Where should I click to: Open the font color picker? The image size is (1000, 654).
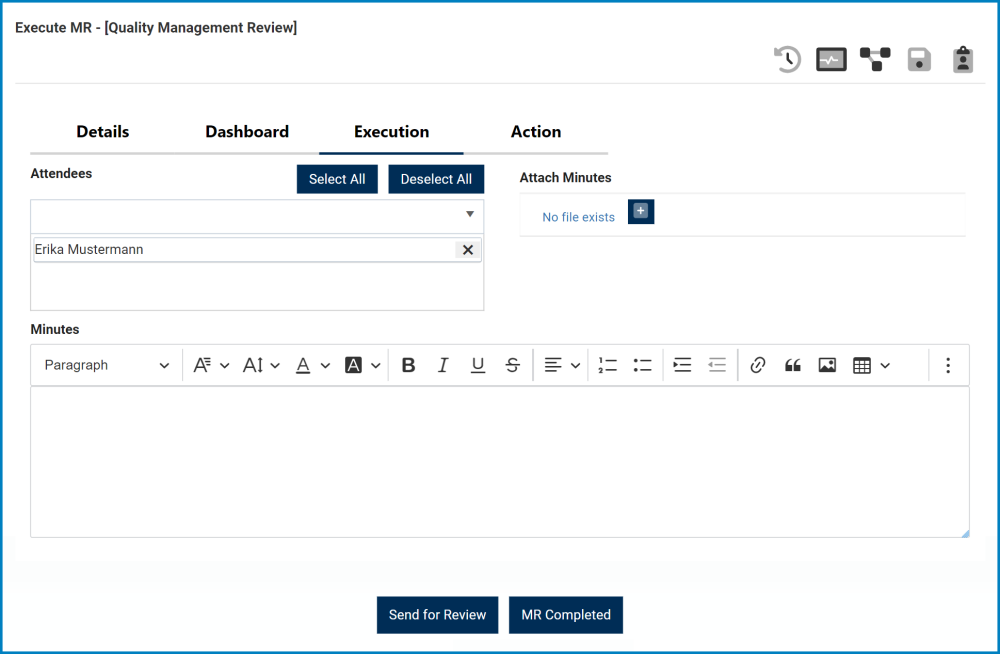coord(304,365)
